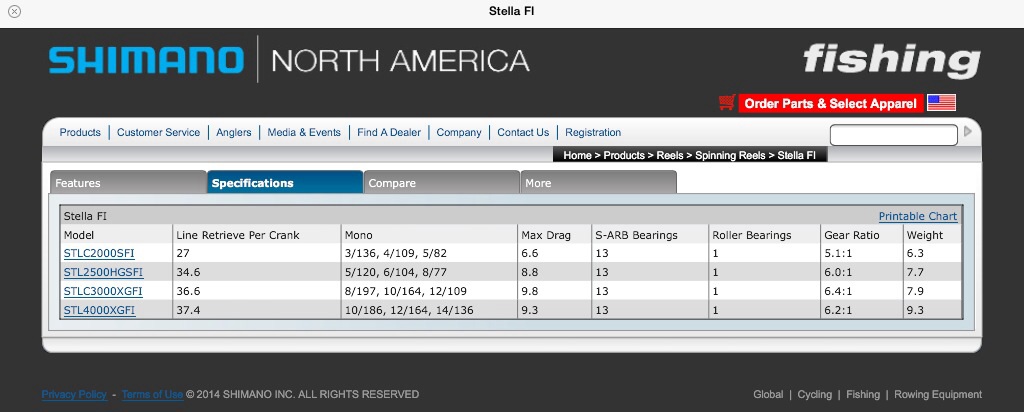Open the Printable Chart link
Viewport: 1024px width, 412px height.
(918, 216)
